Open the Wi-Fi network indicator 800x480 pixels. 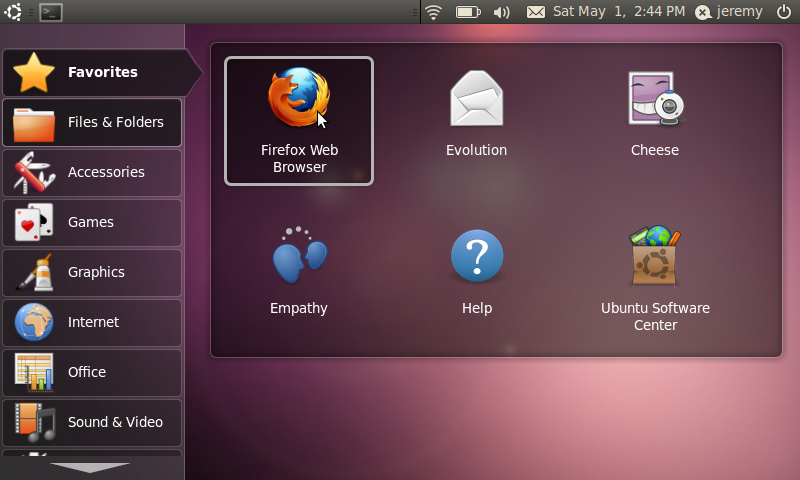pos(433,12)
